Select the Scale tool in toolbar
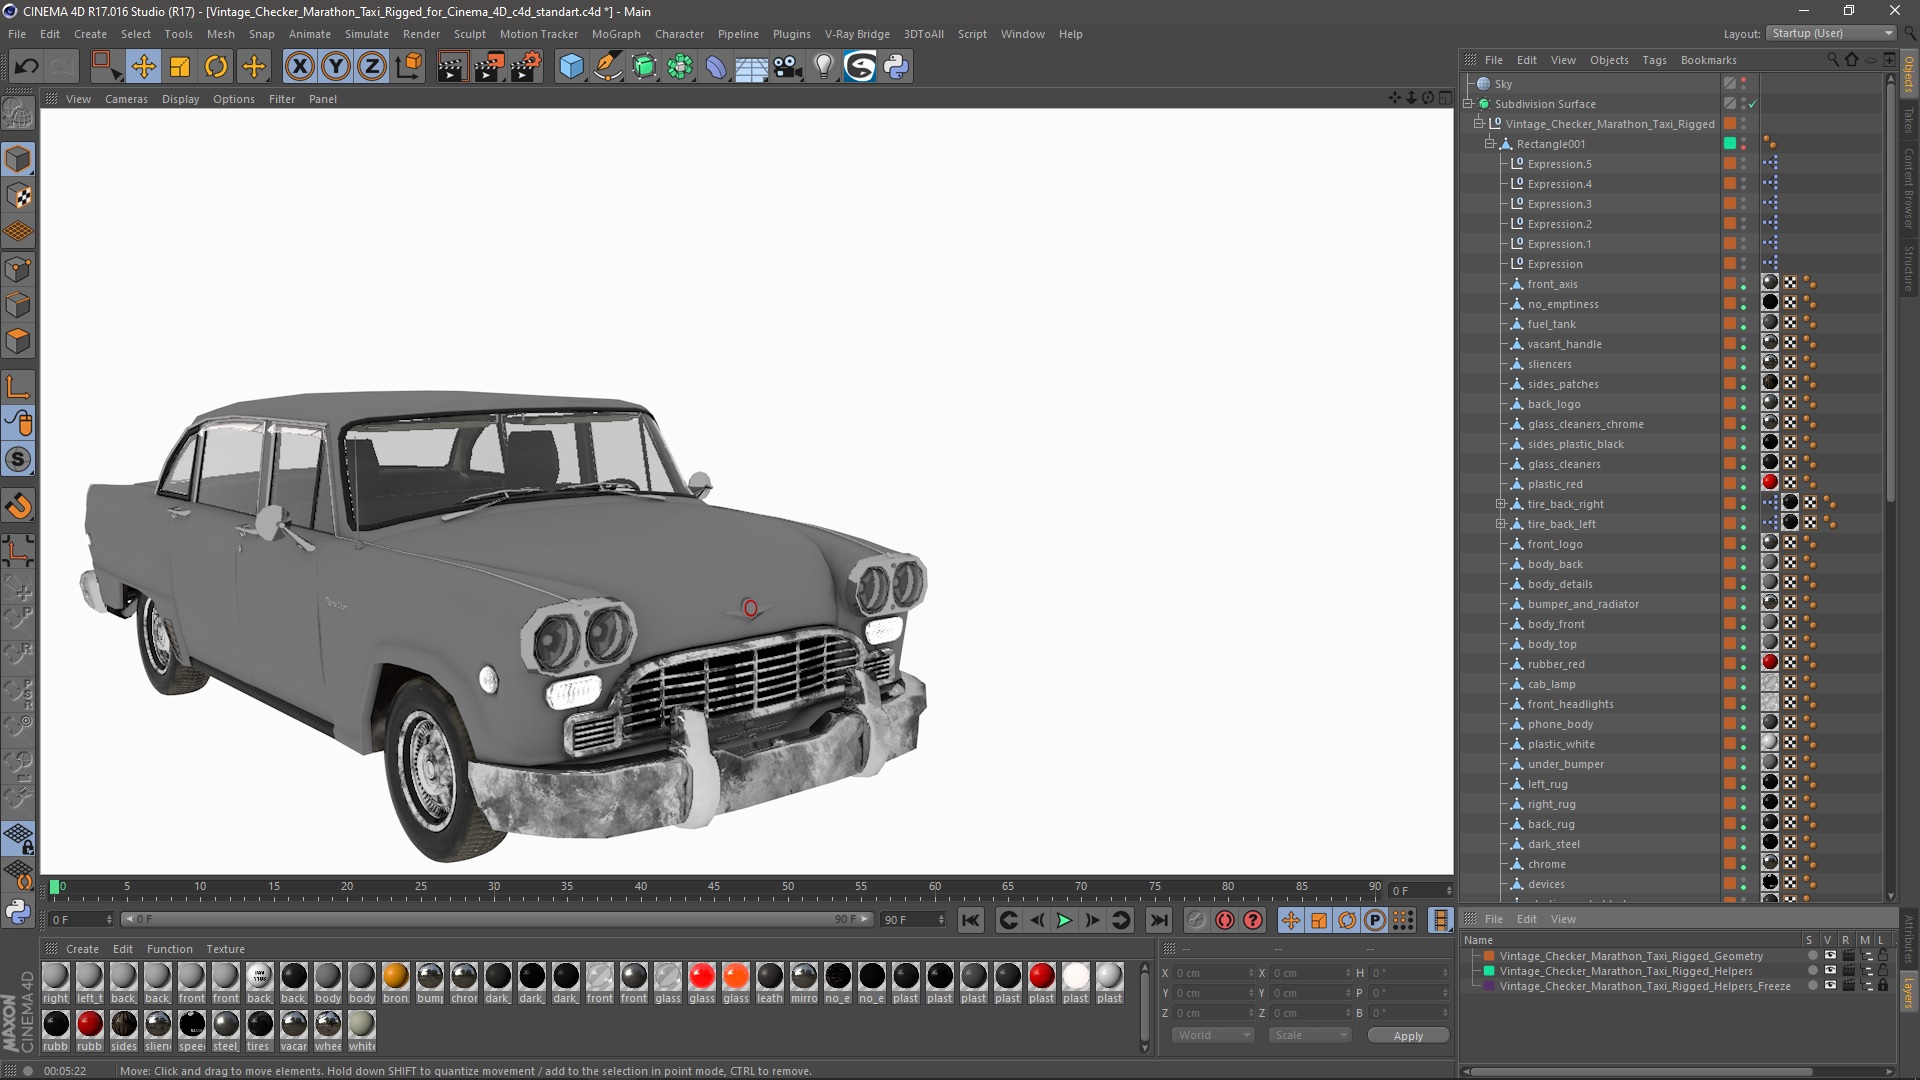 [180, 67]
